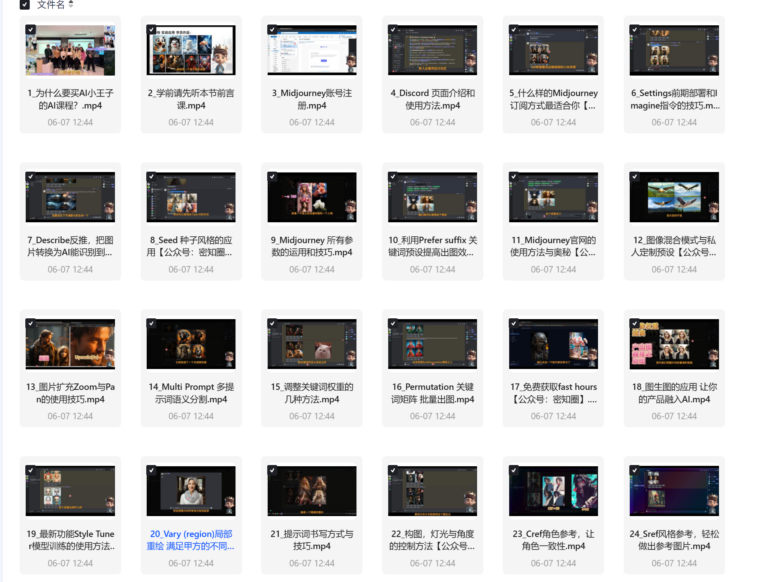
Task: Open the 9_Midjourney 所有参数 video thumbnail
Action: [x=312, y=197]
